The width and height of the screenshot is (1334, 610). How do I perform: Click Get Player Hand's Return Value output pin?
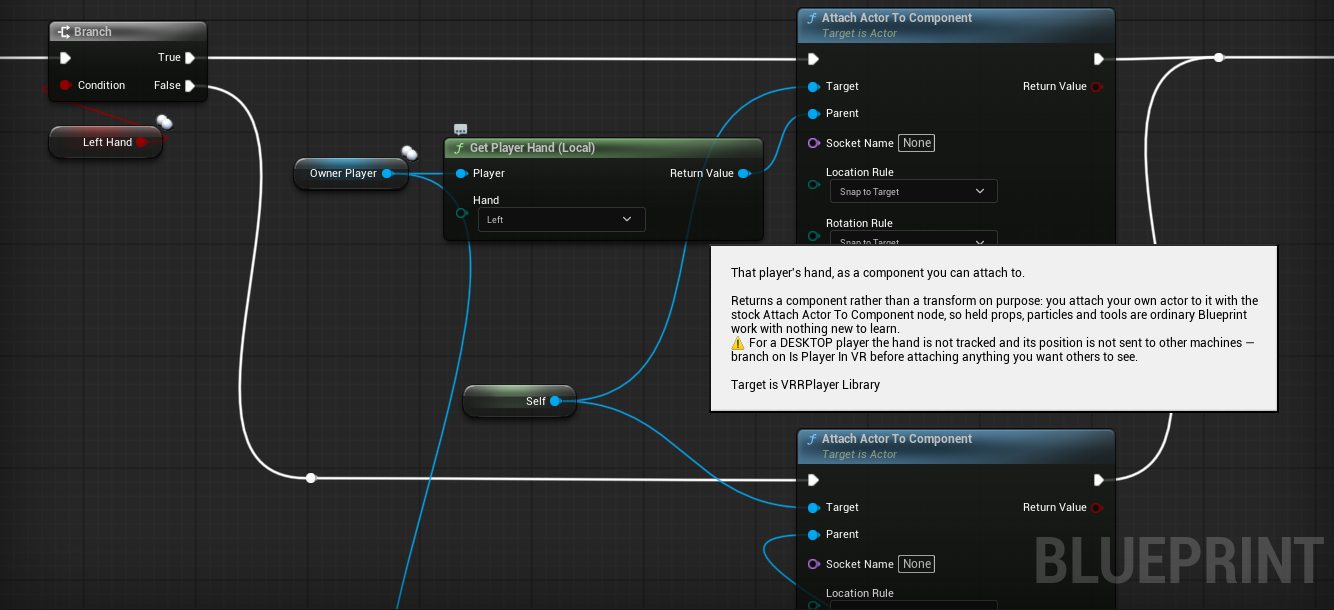(744, 173)
